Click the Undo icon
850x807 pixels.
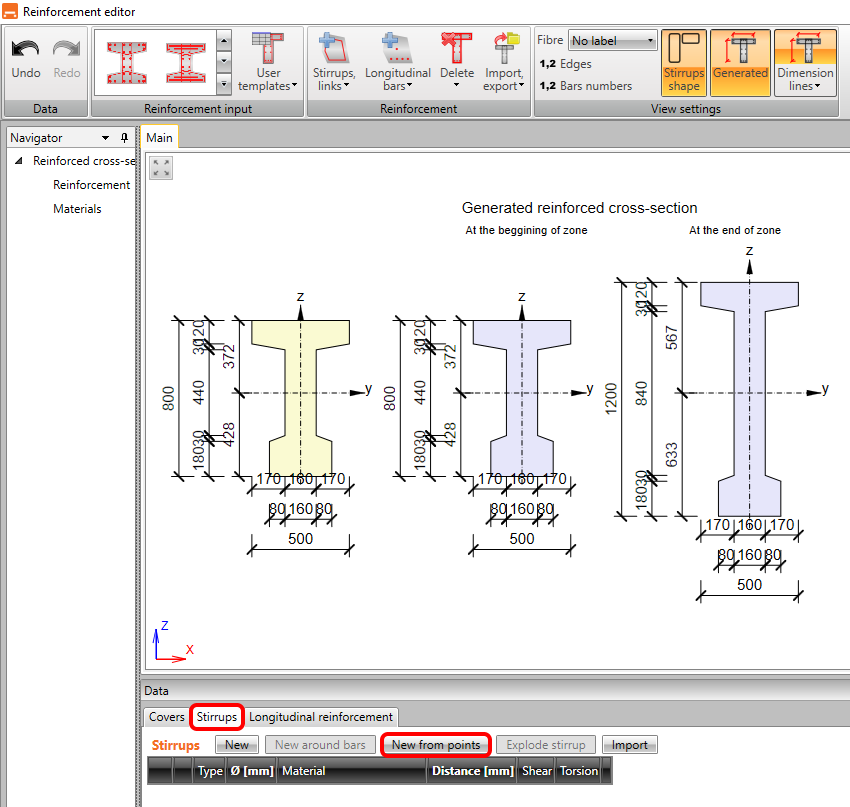click(25, 52)
